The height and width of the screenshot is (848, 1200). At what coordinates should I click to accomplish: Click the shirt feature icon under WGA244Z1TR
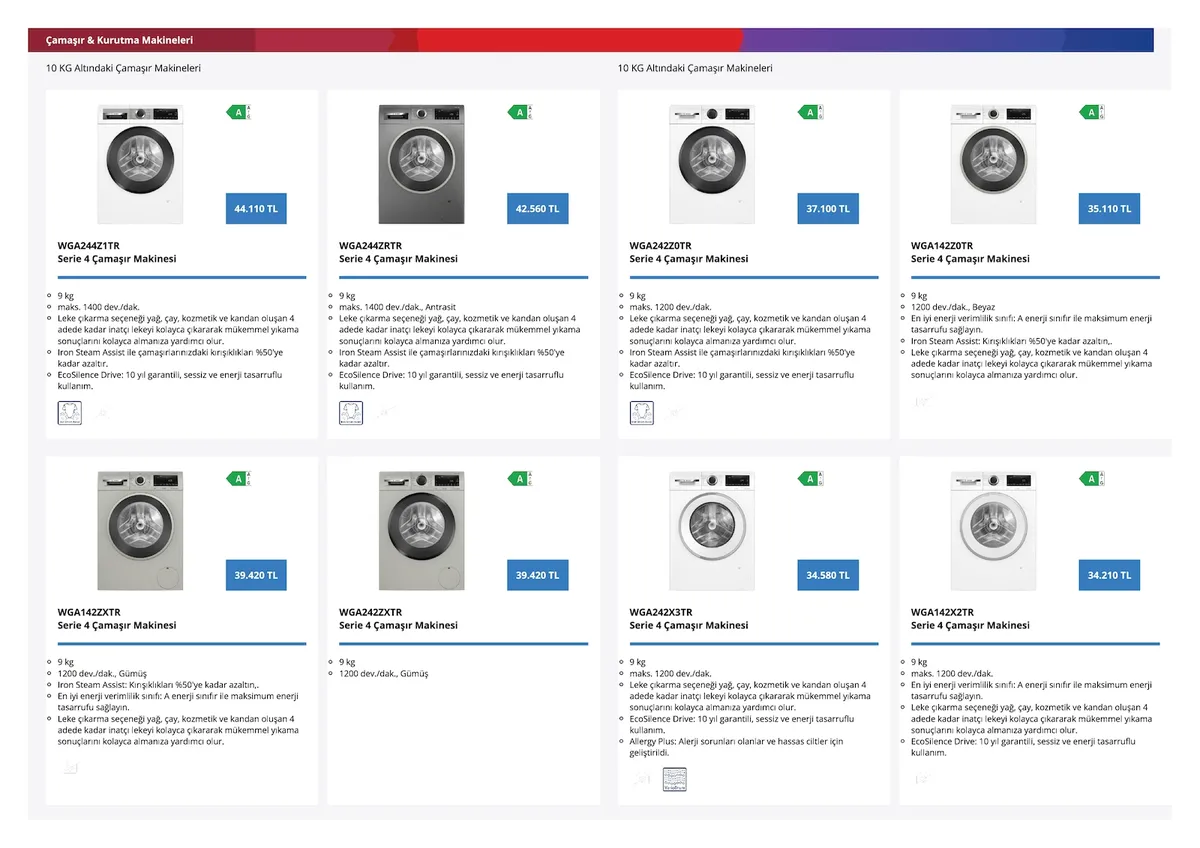pos(70,413)
